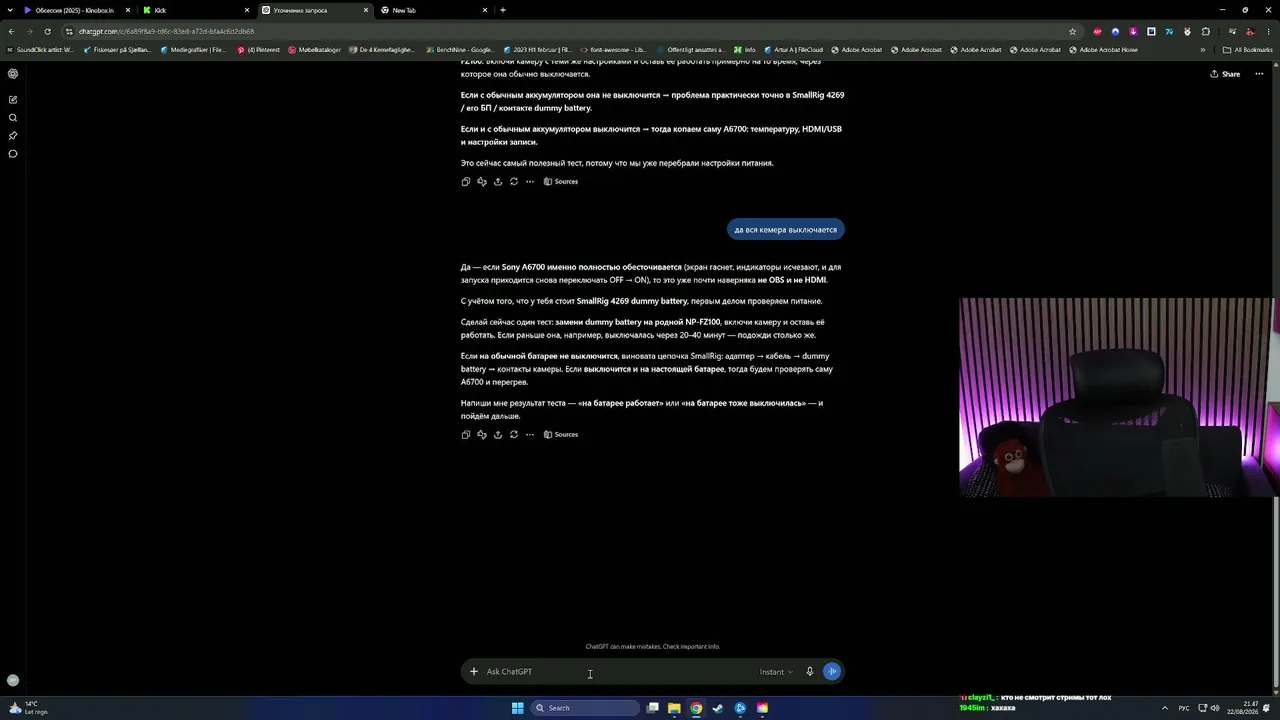The height and width of the screenshot is (720, 1280).
Task: Open the Extensions puzzle-piece menu
Action: point(1205,31)
